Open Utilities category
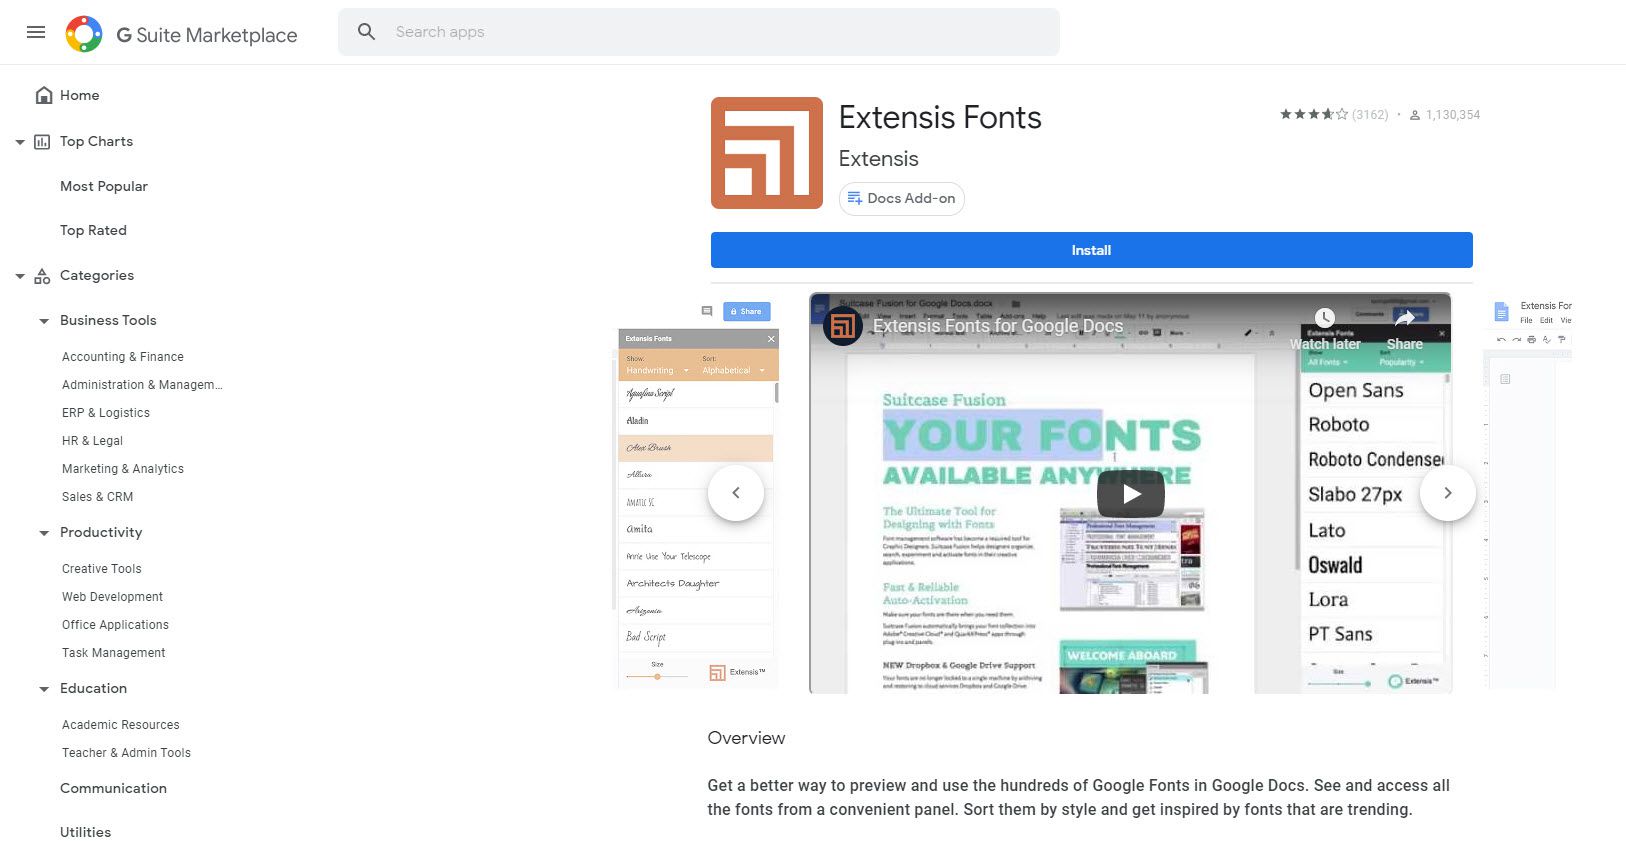Screen dimensions: 1626x841 [x=85, y=832]
